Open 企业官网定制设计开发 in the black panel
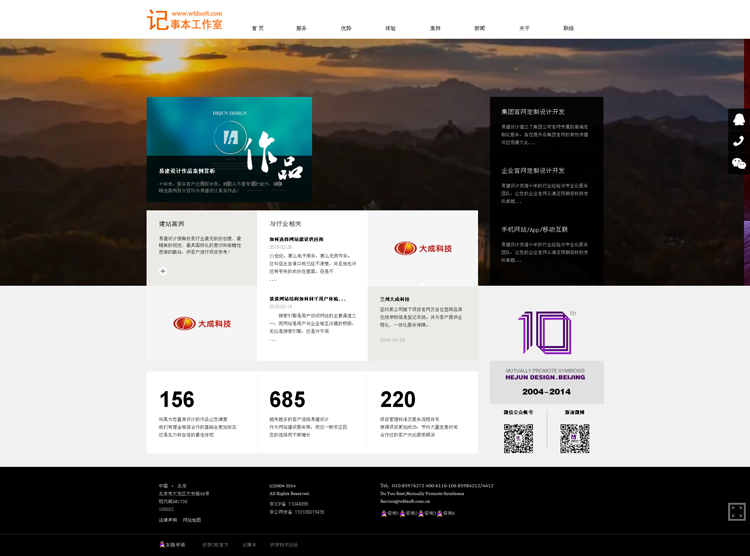The width and height of the screenshot is (750, 556). click(533, 171)
